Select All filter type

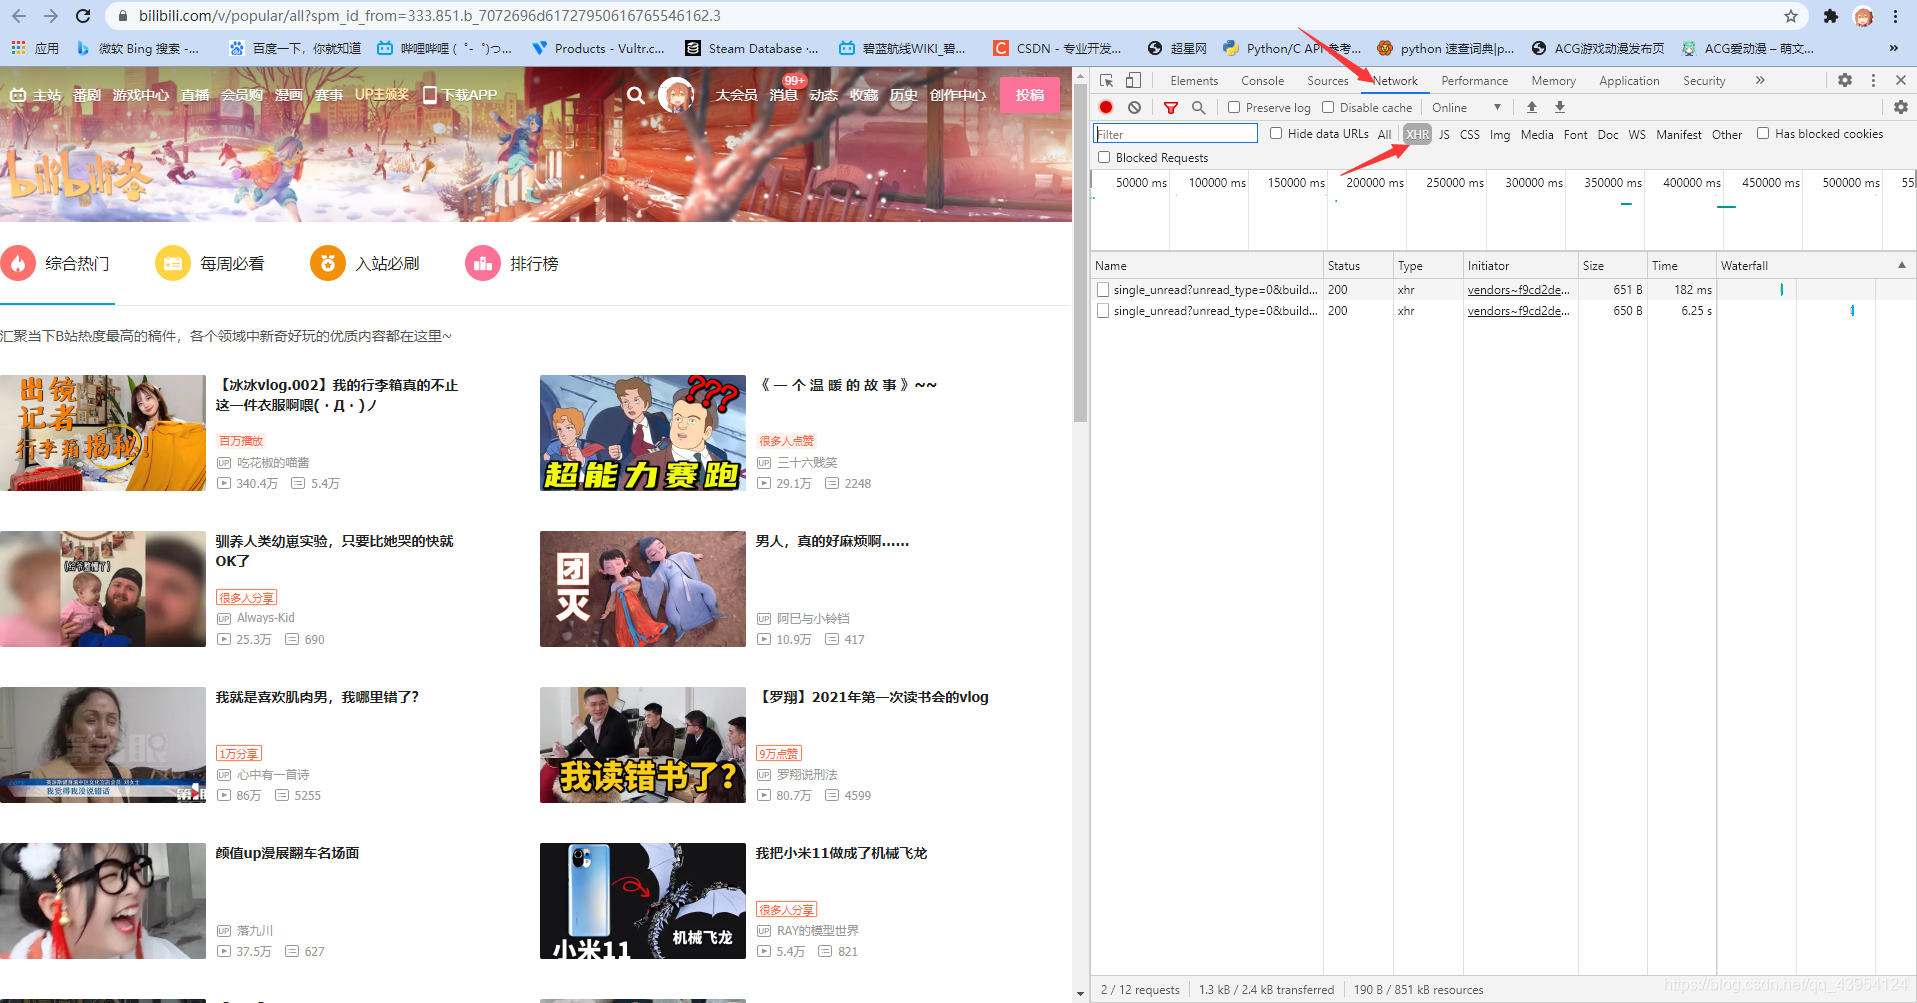(x=1384, y=134)
